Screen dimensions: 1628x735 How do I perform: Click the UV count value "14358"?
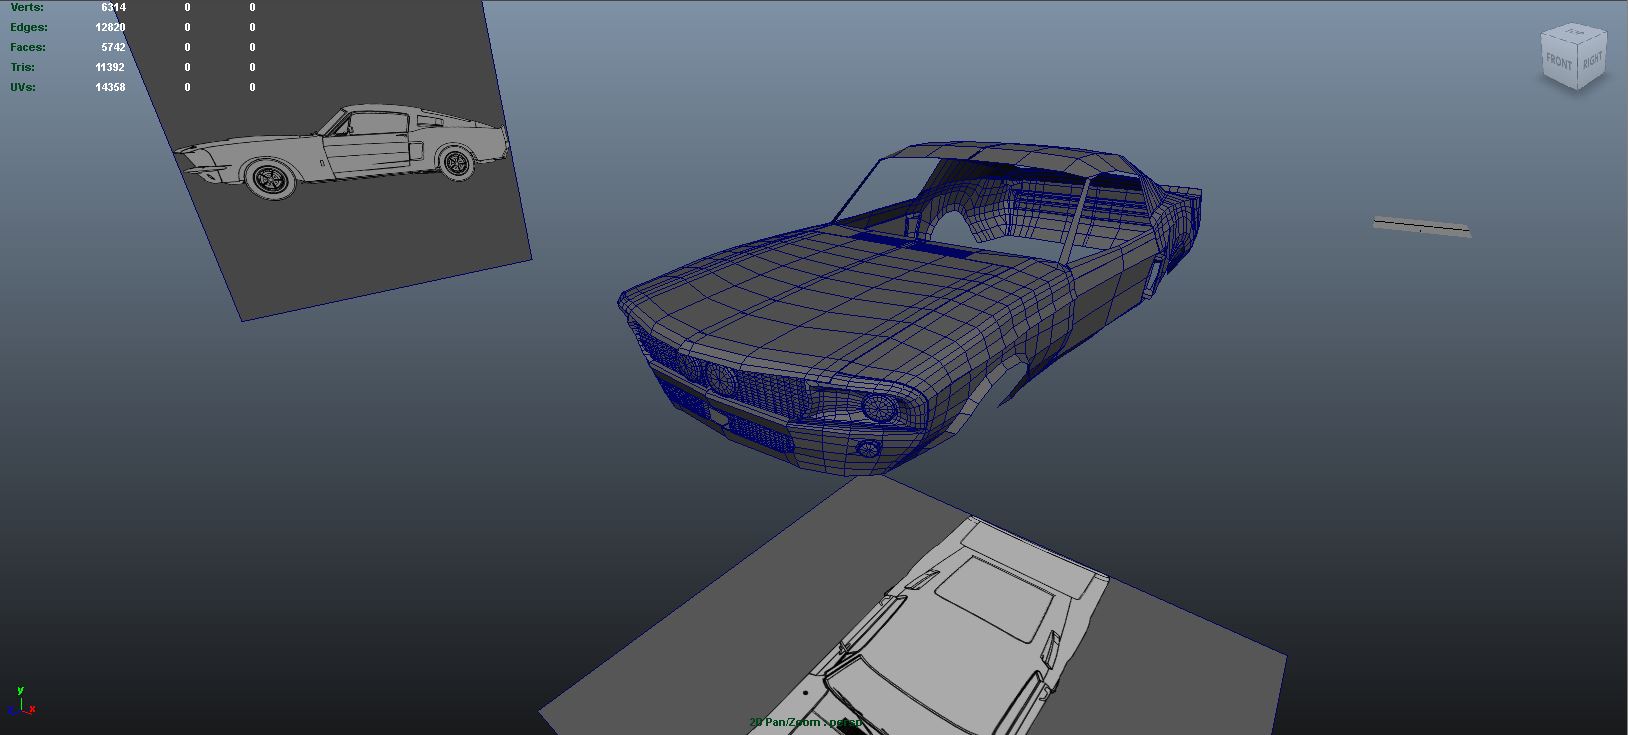(110, 87)
